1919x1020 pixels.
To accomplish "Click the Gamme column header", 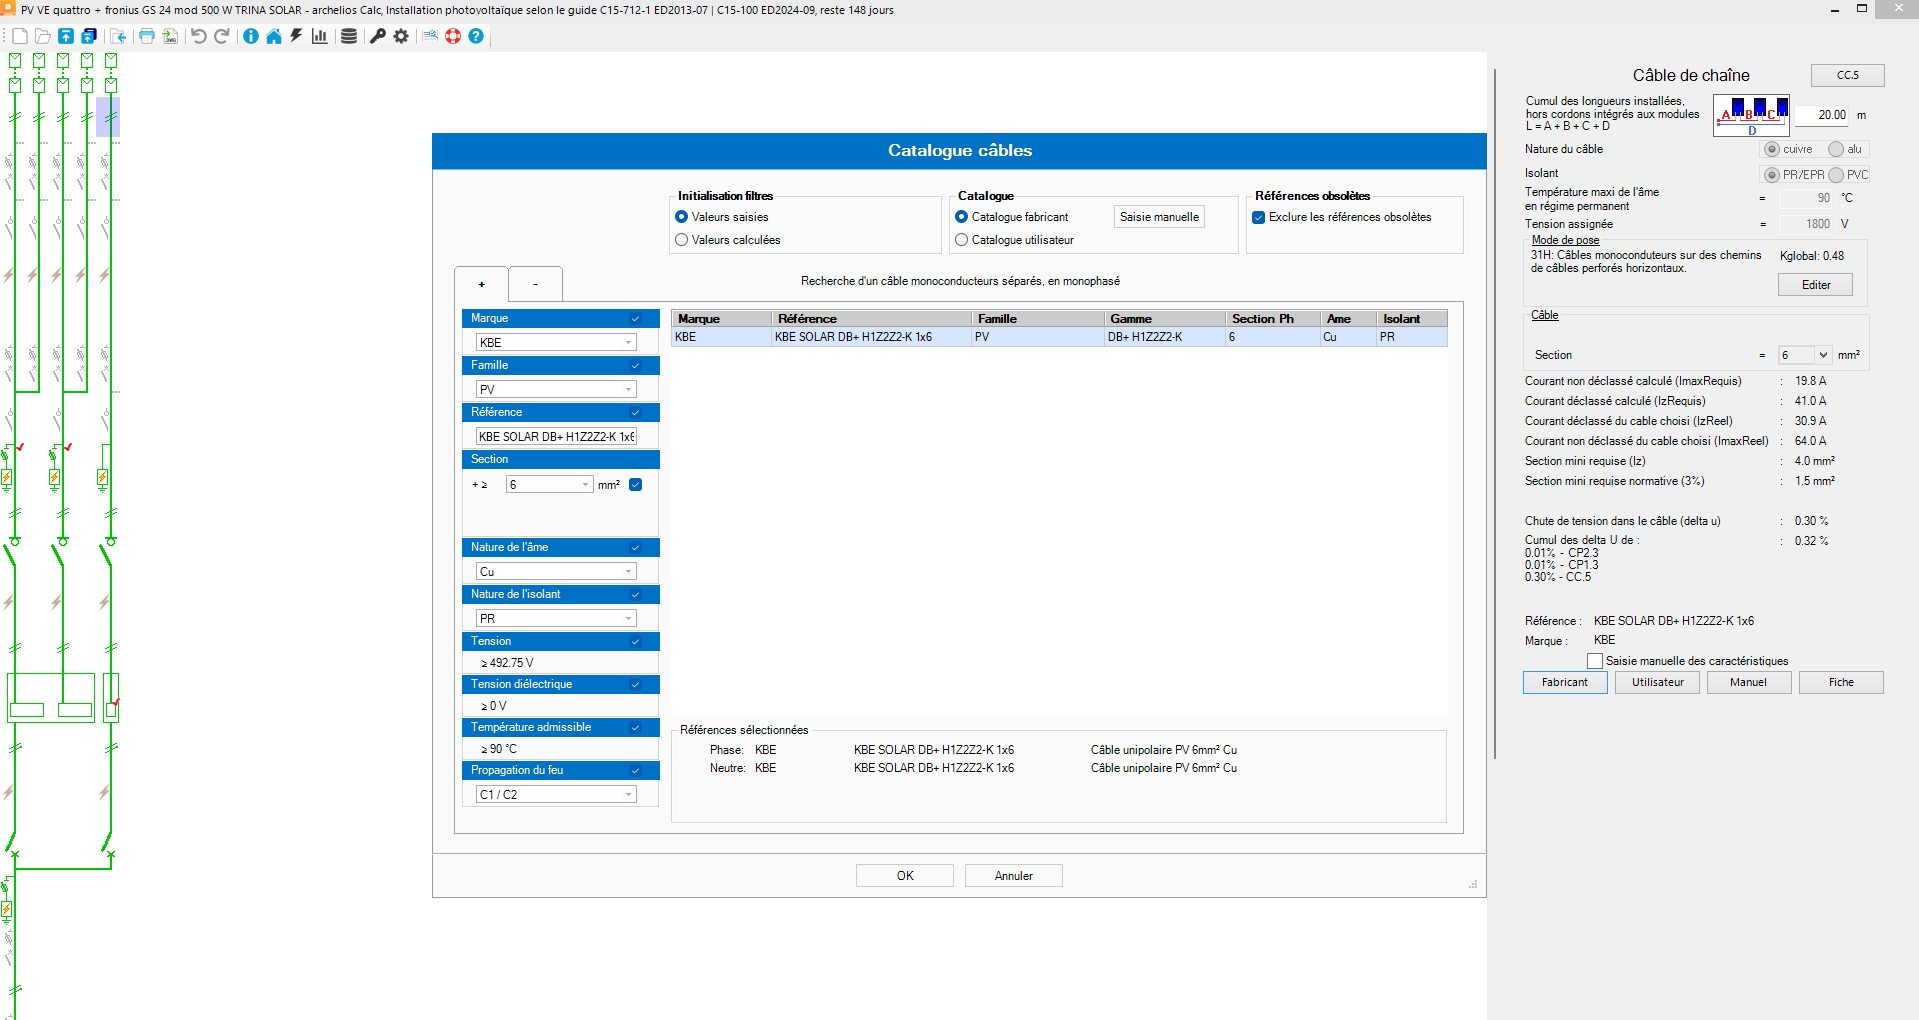I will tap(1165, 319).
